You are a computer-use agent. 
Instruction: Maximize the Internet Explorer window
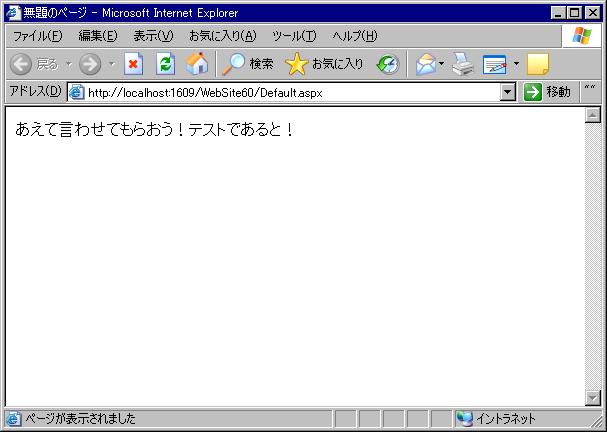[x=575, y=13]
